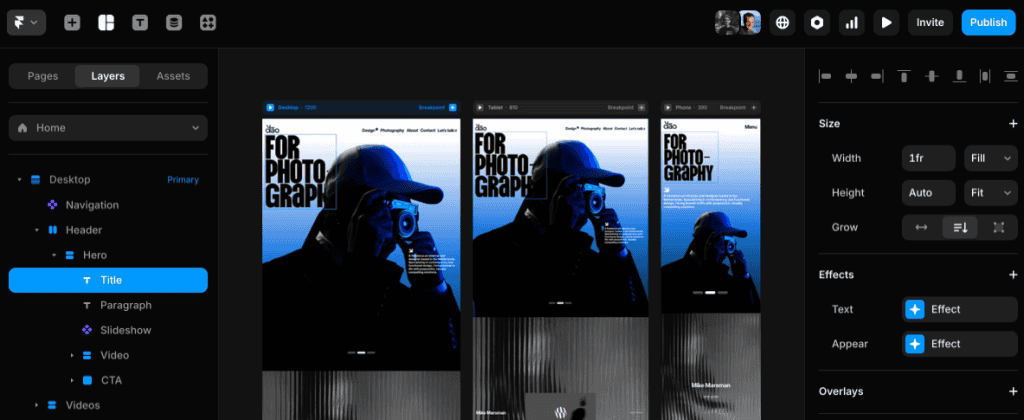Align bottom edges icon

[x=959, y=76]
